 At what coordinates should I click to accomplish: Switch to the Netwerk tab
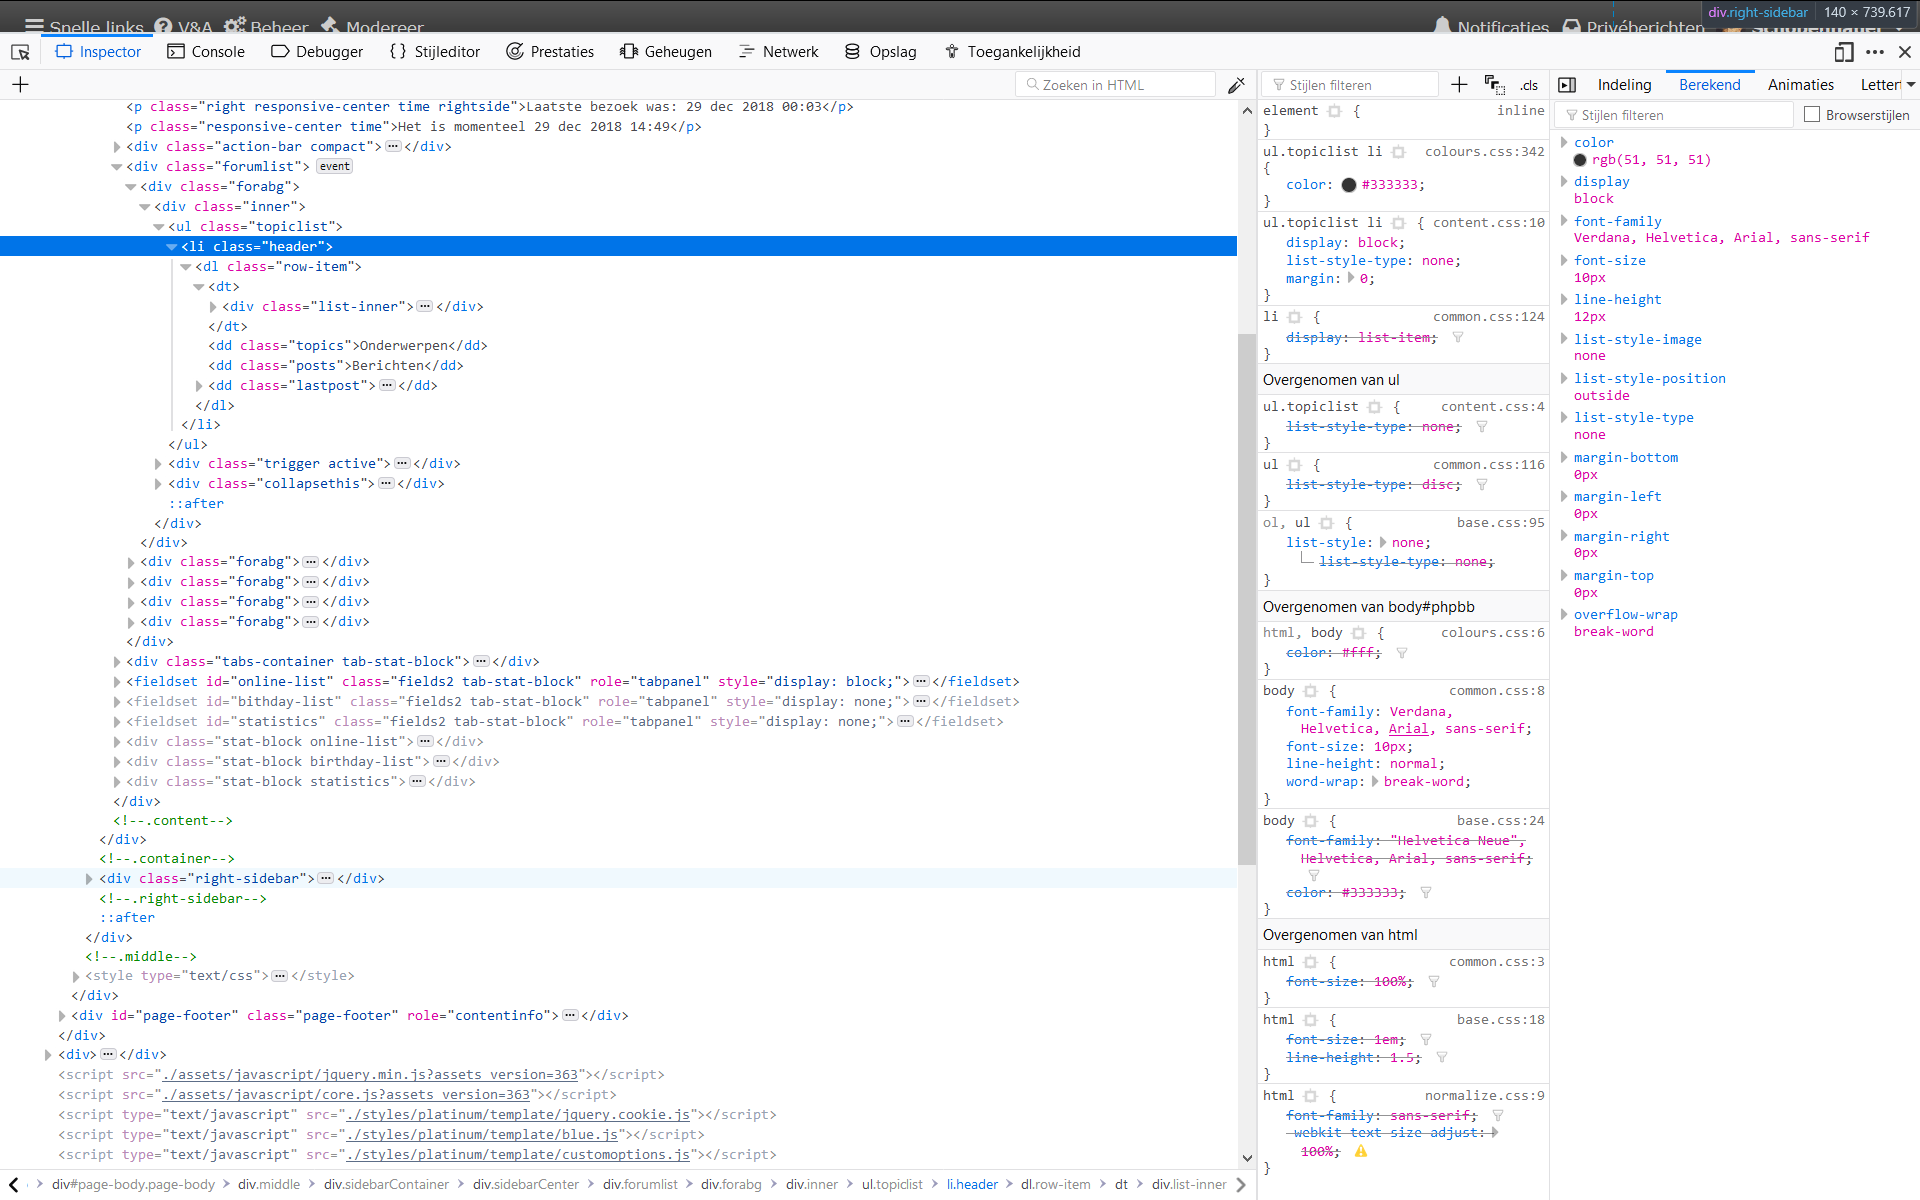click(778, 52)
